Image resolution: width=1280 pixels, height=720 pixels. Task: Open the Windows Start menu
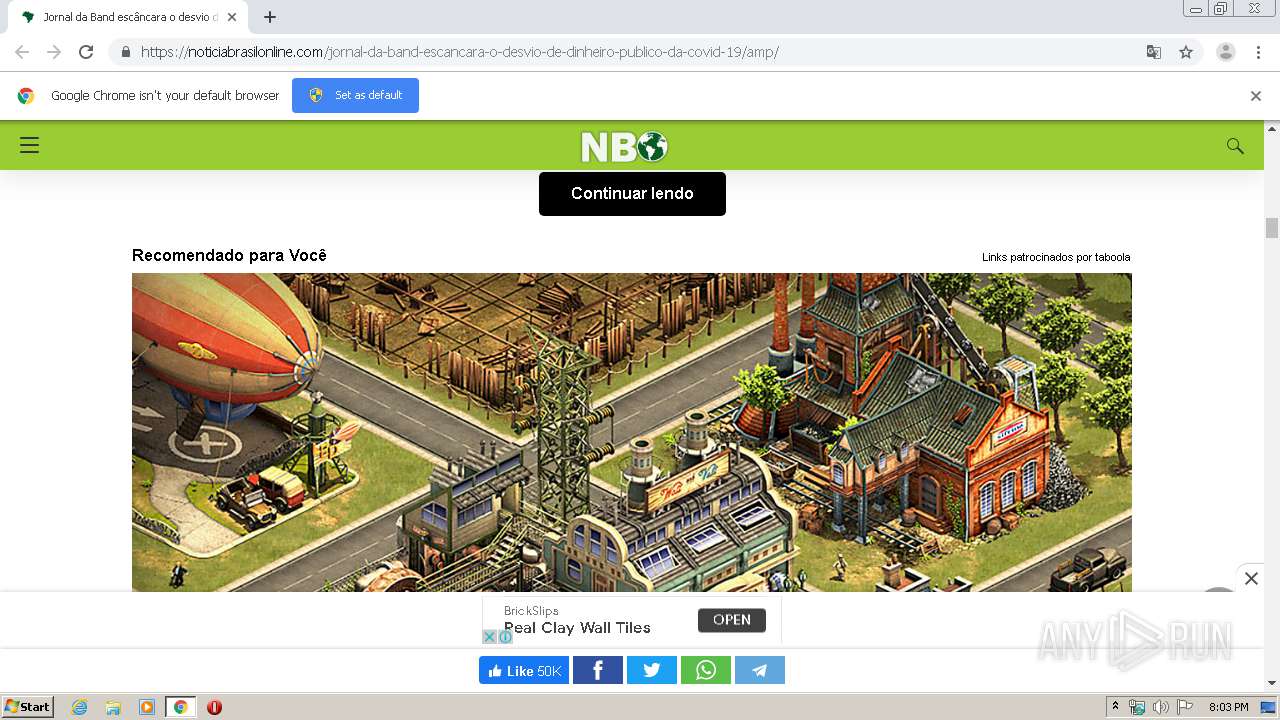click(28, 707)
